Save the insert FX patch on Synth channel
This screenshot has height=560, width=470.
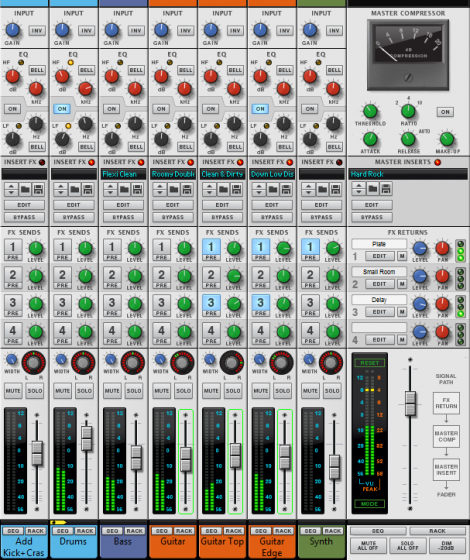pyautogui.click(x=336, y=189)
